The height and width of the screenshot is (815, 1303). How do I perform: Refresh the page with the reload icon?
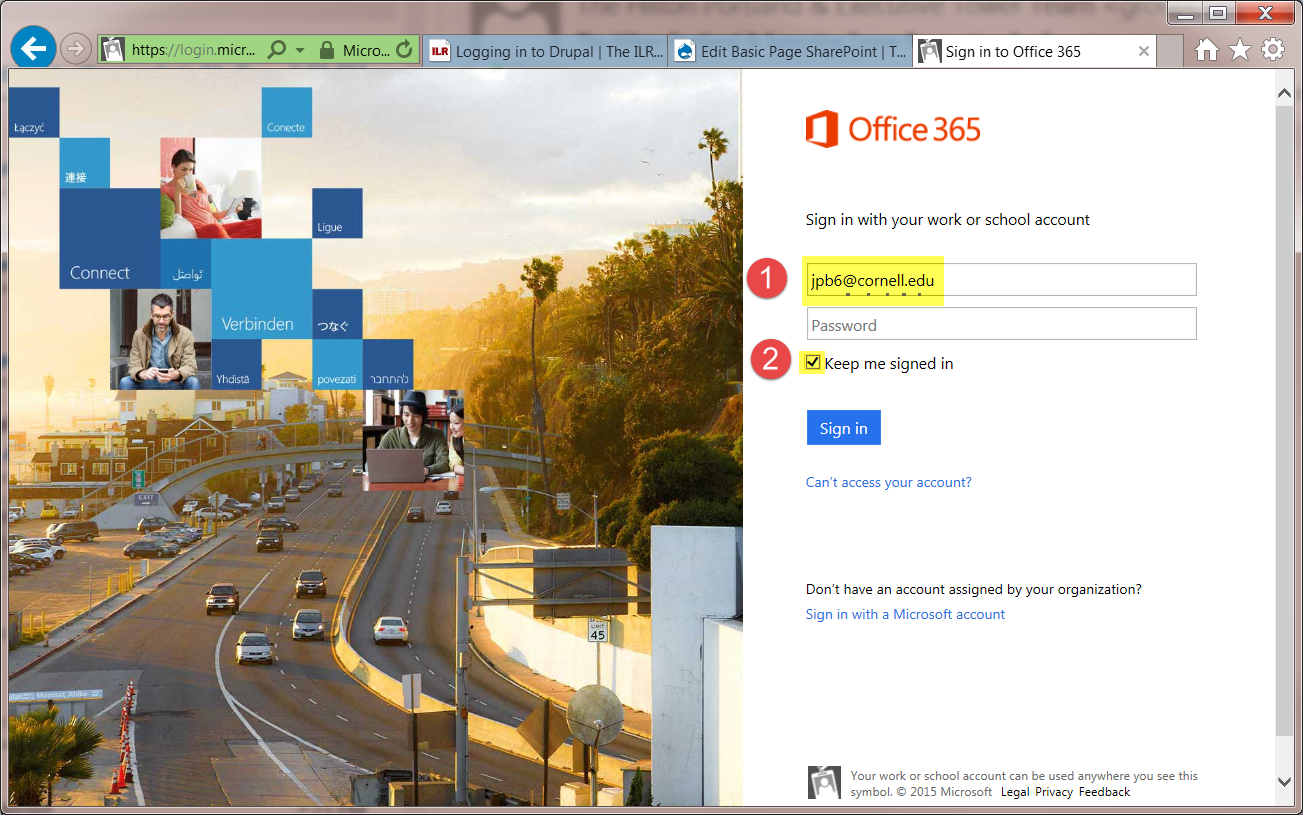point(404,50)
